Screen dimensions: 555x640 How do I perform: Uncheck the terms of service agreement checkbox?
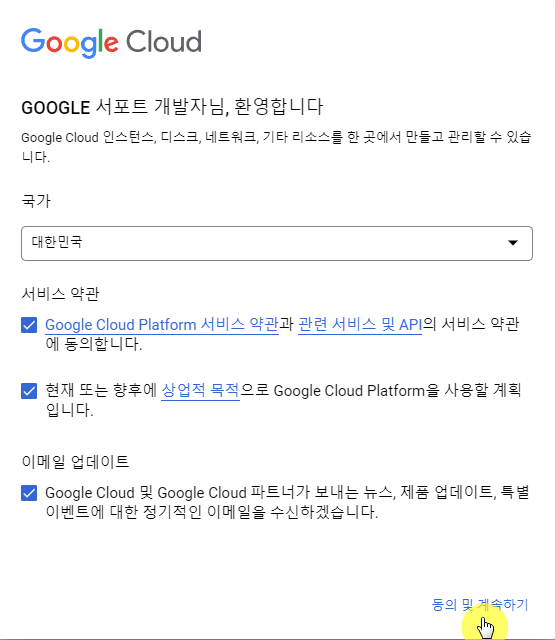29,325
